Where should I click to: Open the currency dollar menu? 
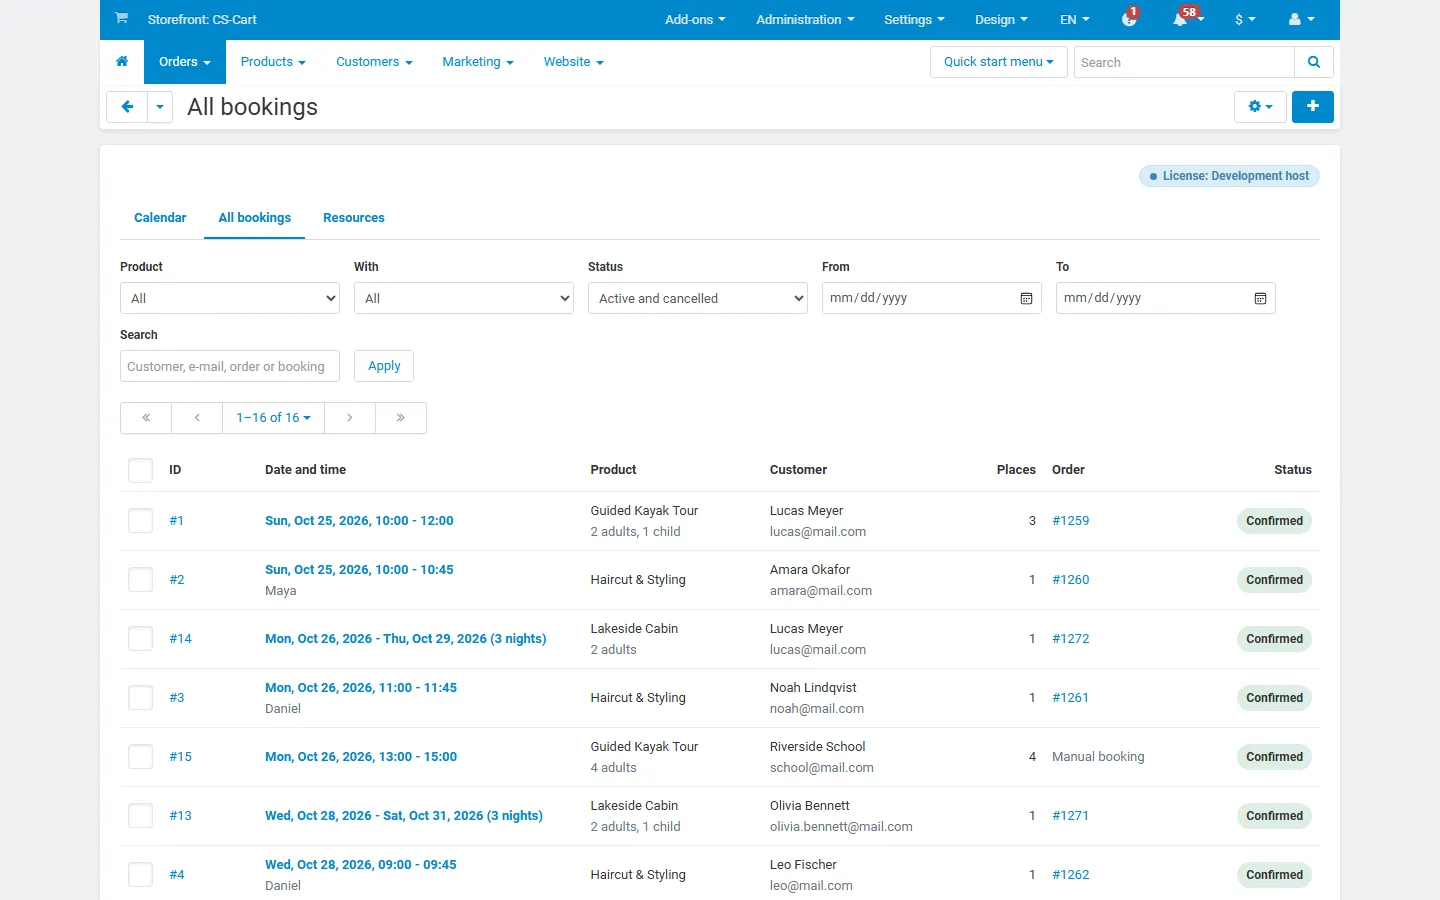point(1245,19)
